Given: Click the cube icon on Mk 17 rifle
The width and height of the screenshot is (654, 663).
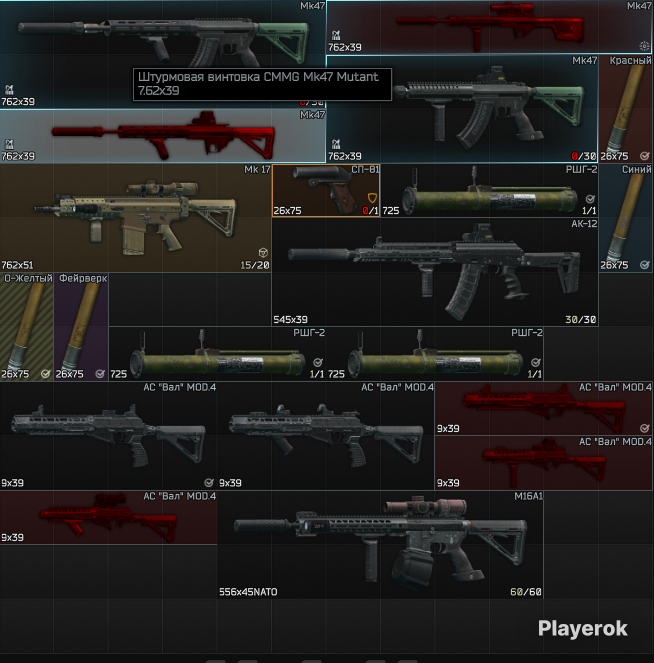Looking at the screenshot, I should coord(263,253).
